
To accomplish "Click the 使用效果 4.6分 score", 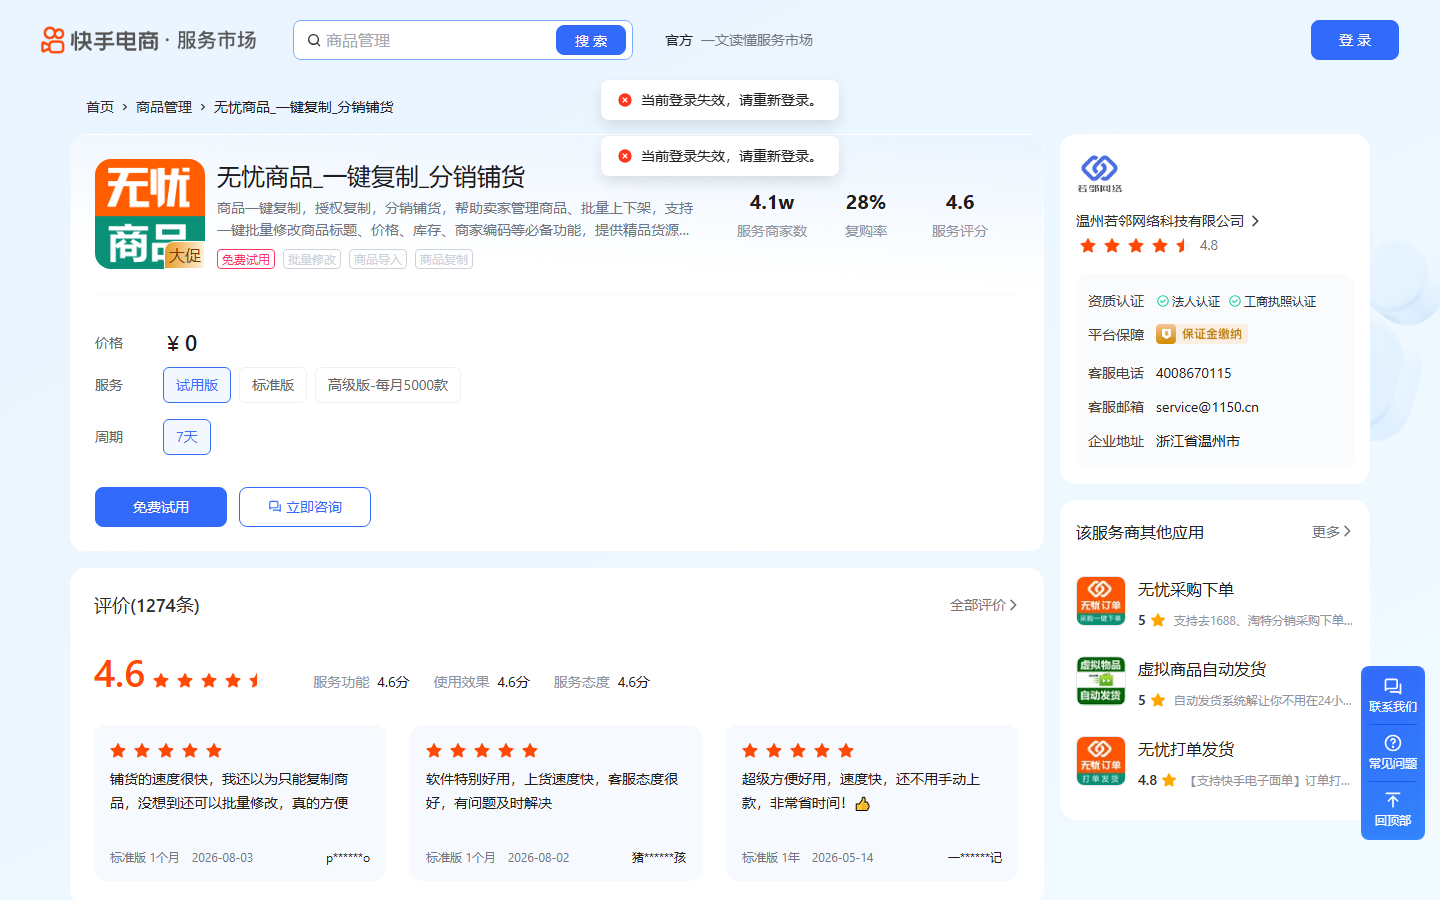I will click(481, 682).
